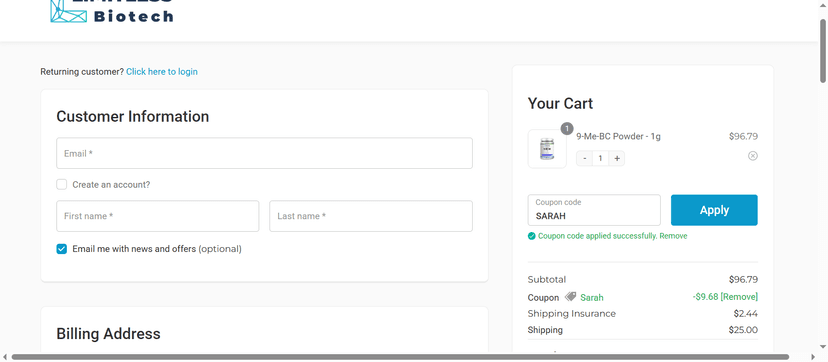Click the horizontal scrollbar thumb

400,357
